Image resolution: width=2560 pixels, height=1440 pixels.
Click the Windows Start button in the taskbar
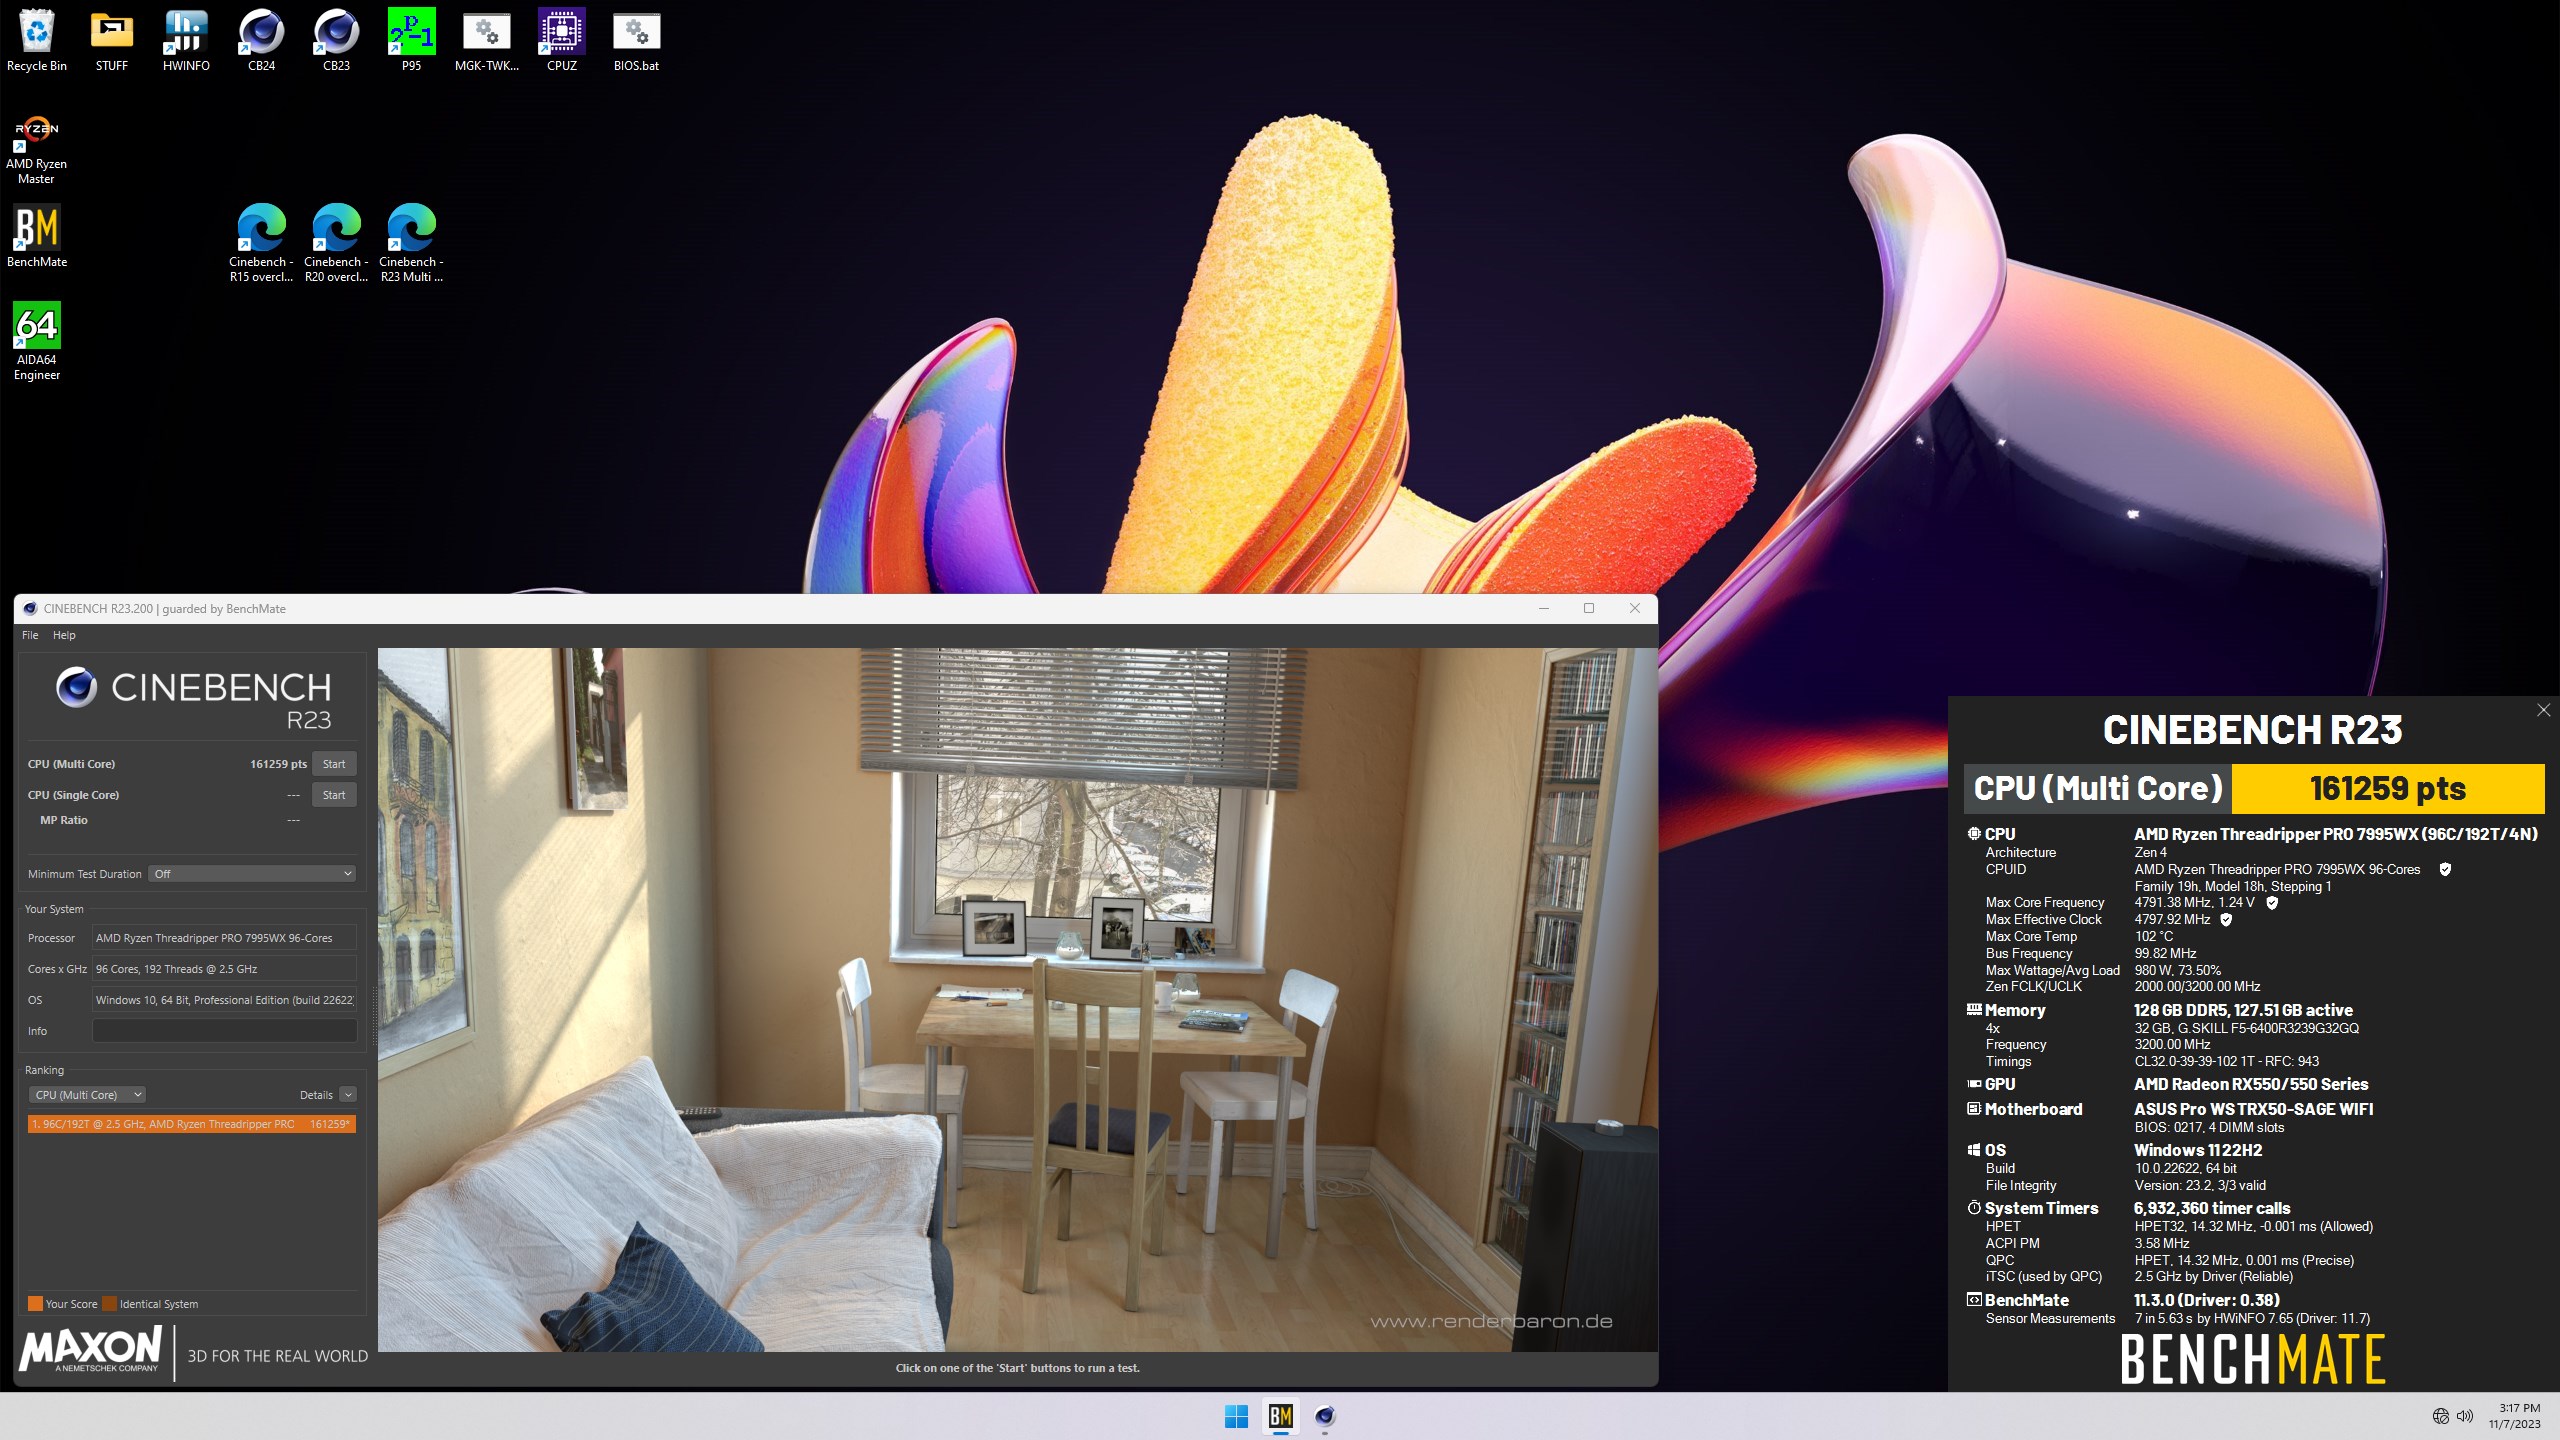pyautogui.click(x=1236, y=1416)
